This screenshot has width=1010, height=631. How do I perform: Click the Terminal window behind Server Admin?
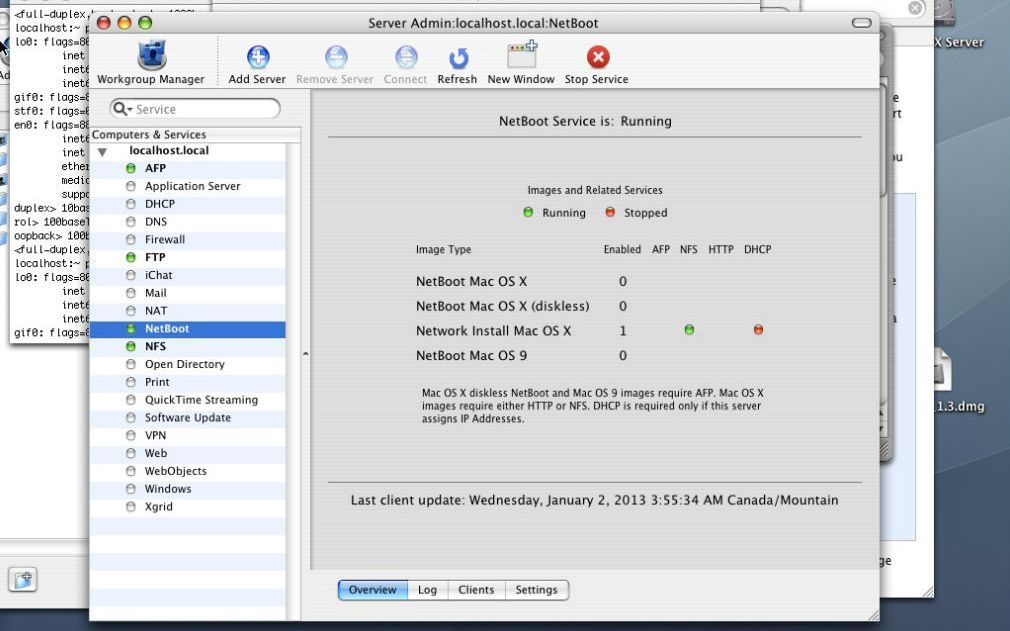click(x=48, y=174)
